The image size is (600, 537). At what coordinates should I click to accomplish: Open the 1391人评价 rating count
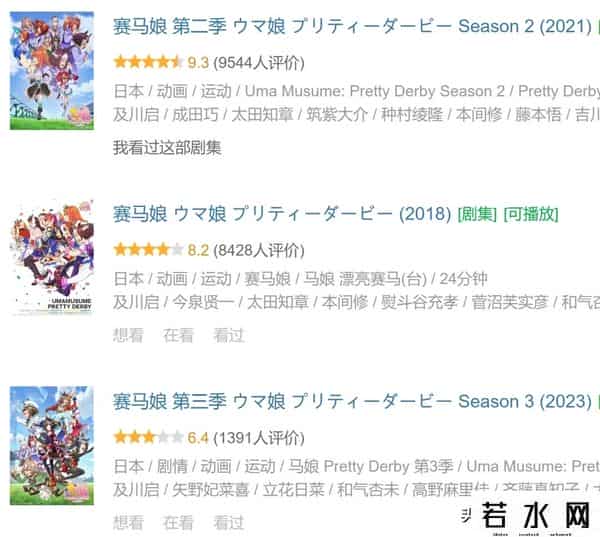[x=259, y=438]
